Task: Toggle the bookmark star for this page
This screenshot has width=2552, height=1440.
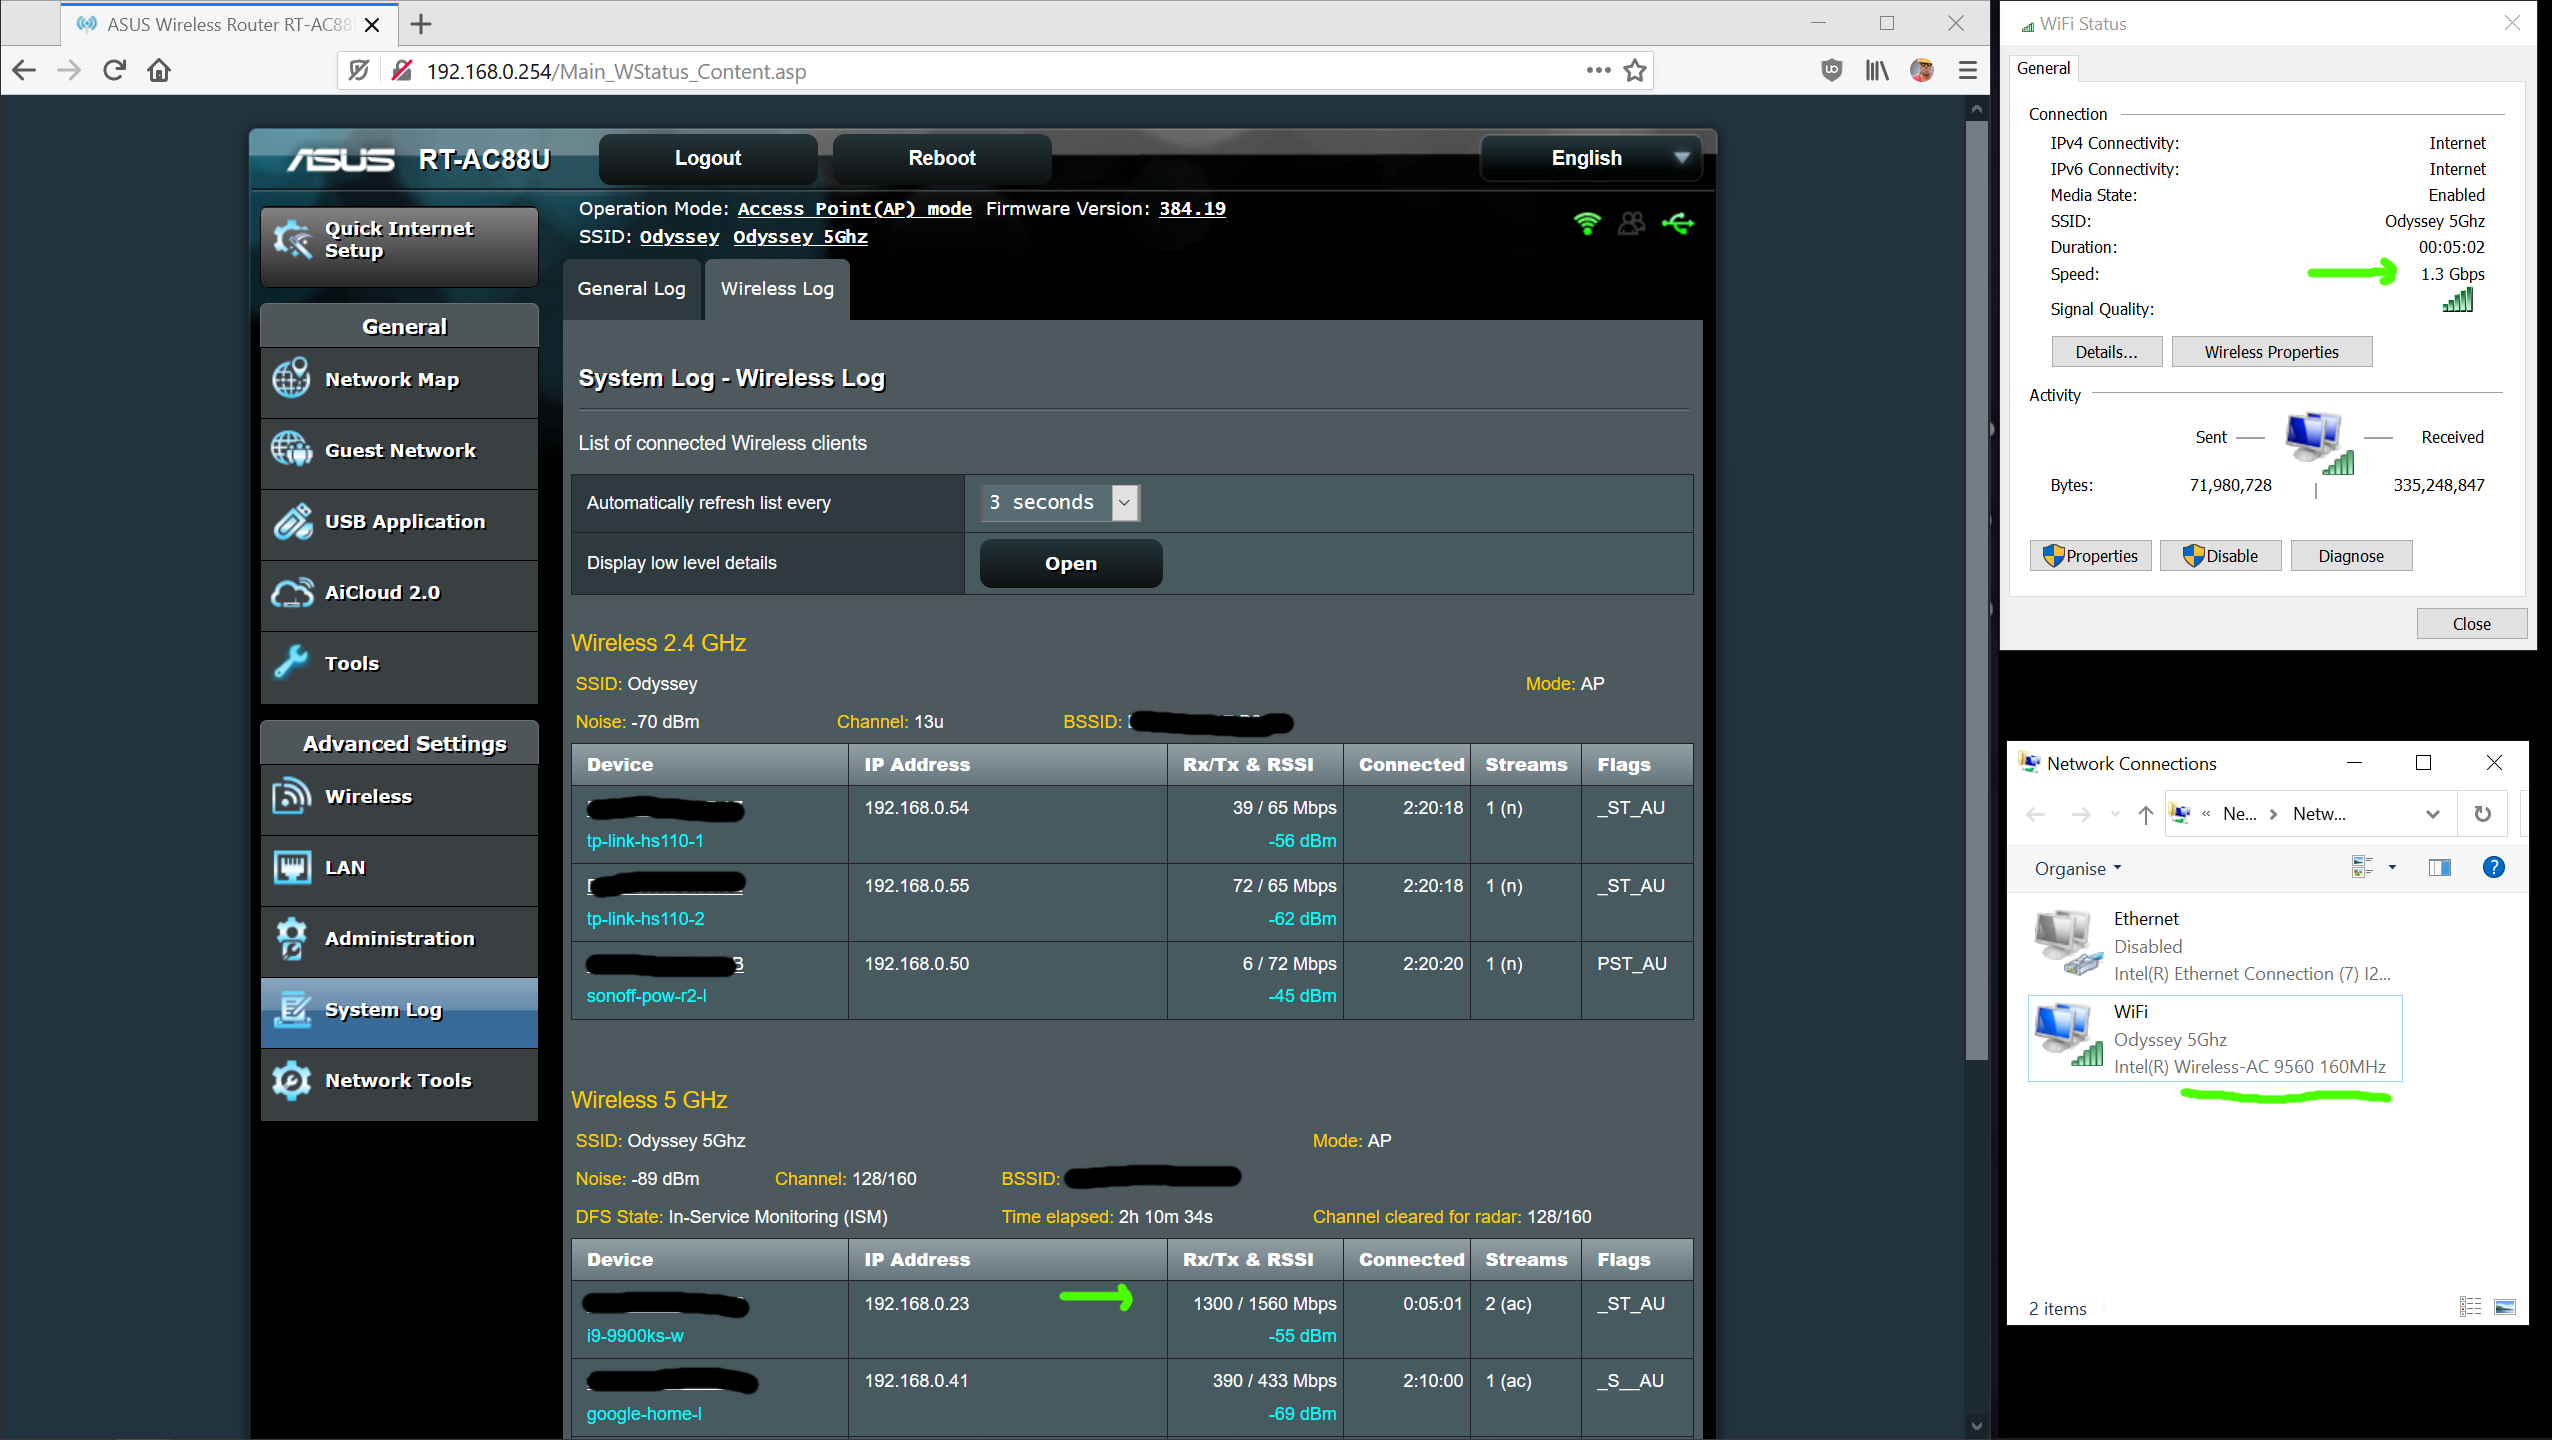Action: [1636, 70]
